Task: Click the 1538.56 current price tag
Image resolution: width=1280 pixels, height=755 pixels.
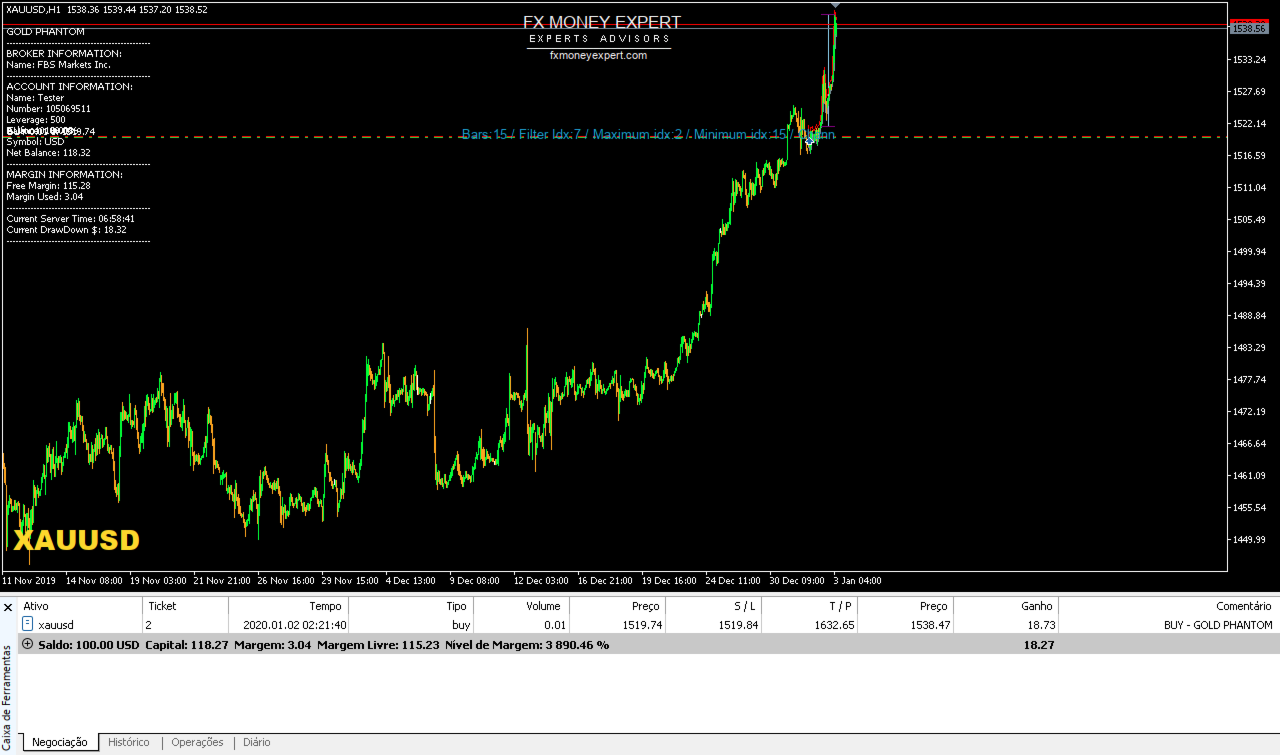Action: tap(1250, 29)
